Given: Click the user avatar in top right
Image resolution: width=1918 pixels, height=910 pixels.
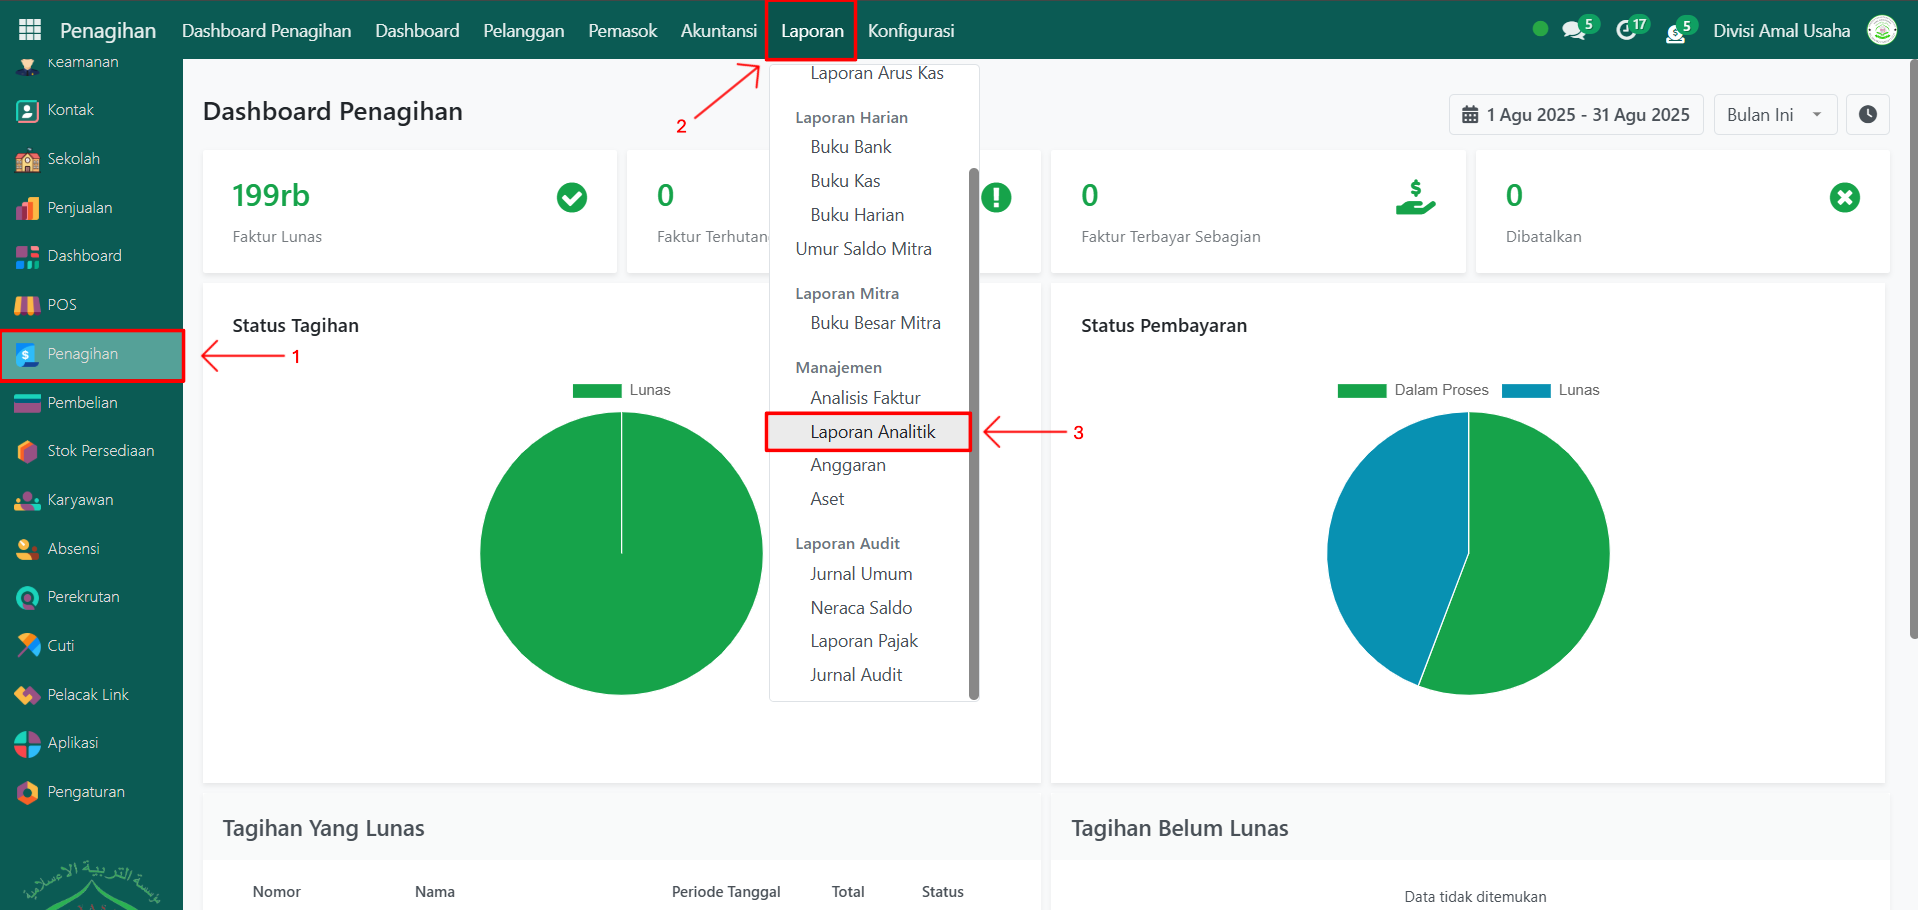Looking at the screenshot, I should pos(1882,30).
